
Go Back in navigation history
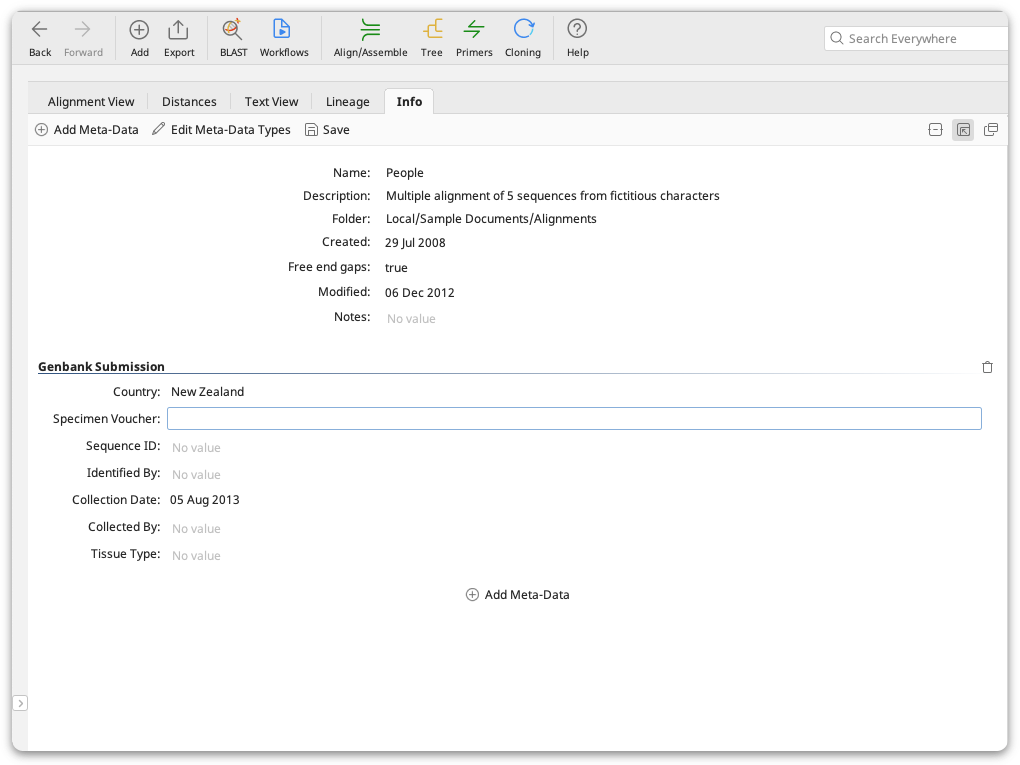click(40, 38)
